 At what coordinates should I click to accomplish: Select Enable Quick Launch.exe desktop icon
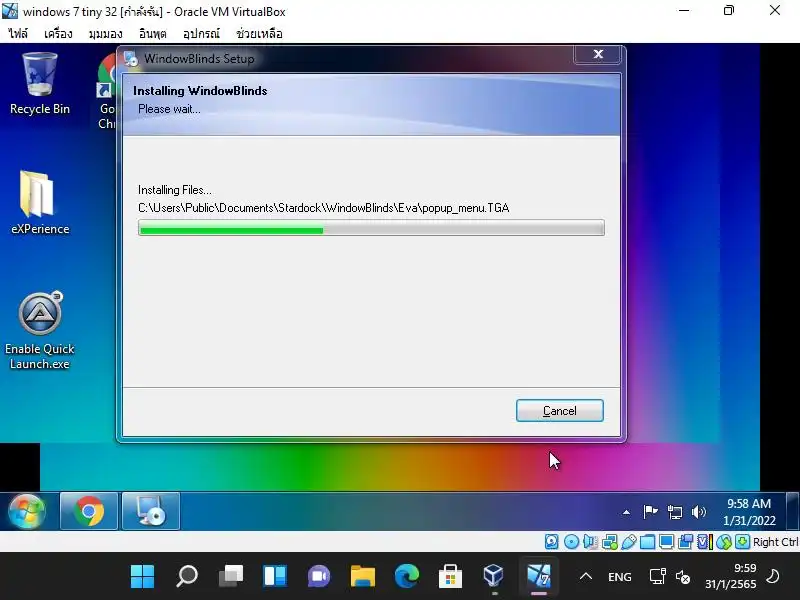pos(40,331)
